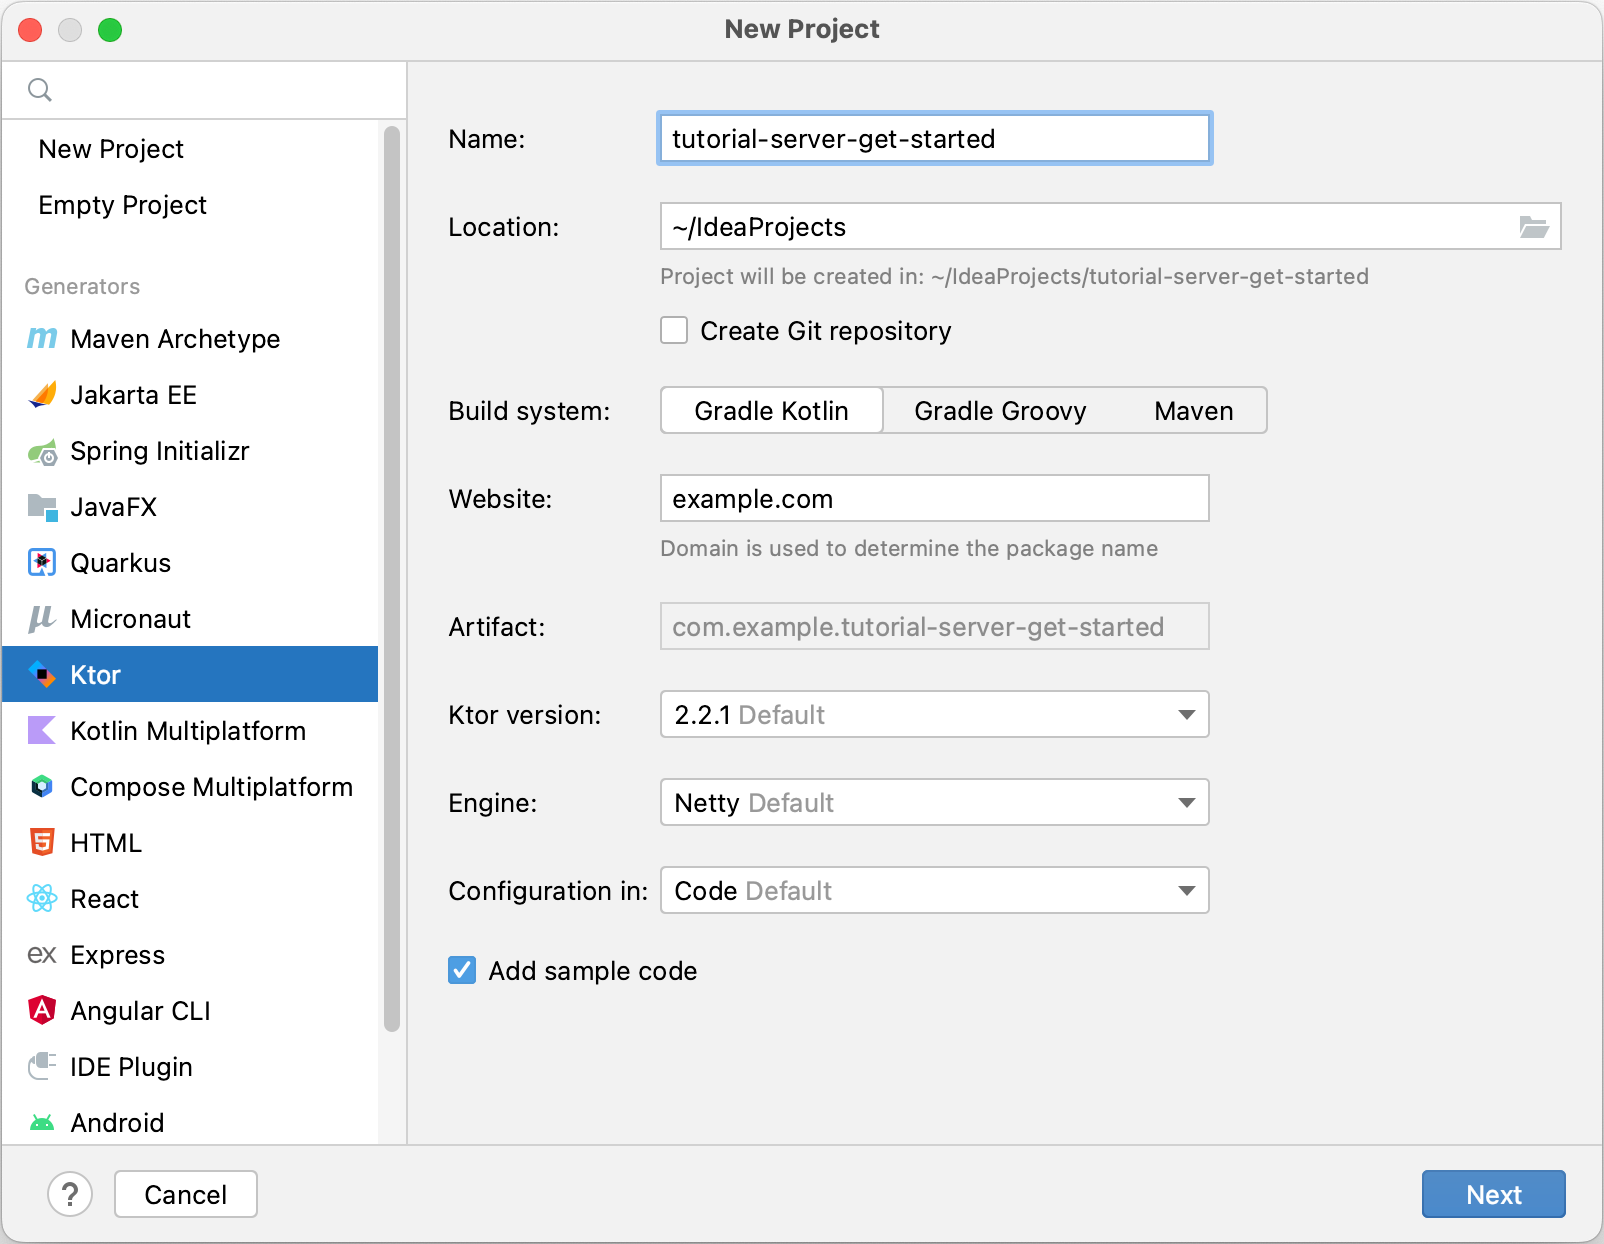Screen dimensions: 1604x1244
Task: Click the Spring Initializr leaf icon
Action: [42, 452]
